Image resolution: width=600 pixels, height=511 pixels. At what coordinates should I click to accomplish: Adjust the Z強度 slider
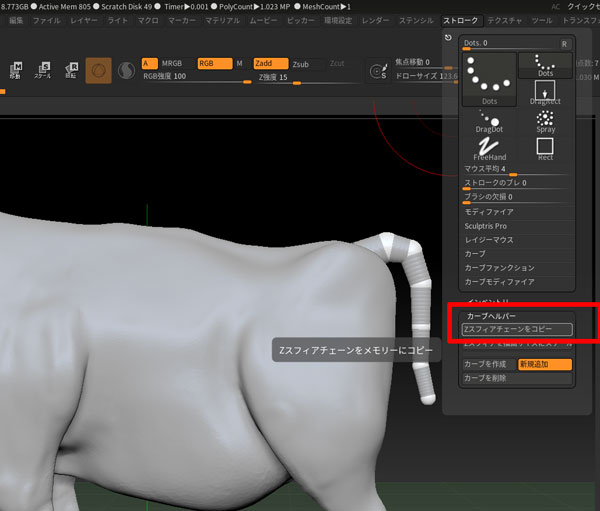(308, 78)
